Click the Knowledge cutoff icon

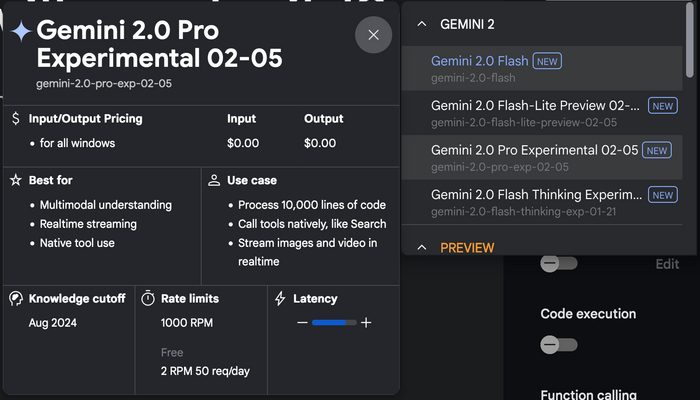[x=15, y=298]
